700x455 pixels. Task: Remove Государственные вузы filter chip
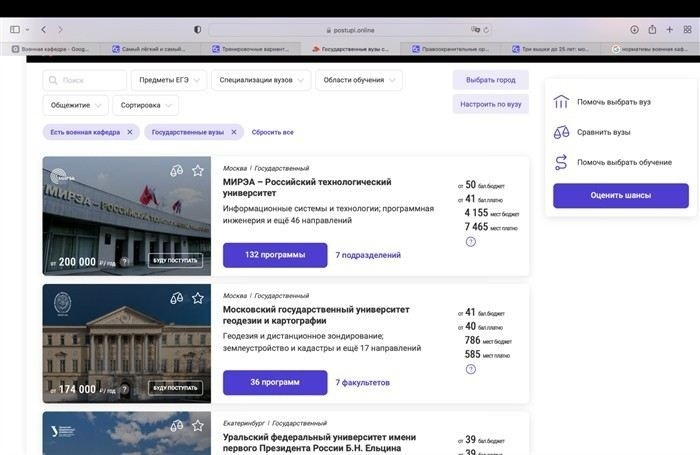(x=234, y=132)
